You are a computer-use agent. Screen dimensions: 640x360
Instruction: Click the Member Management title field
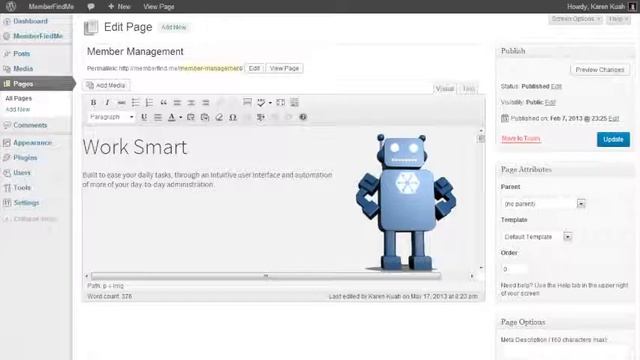click(x=283, y=51)
